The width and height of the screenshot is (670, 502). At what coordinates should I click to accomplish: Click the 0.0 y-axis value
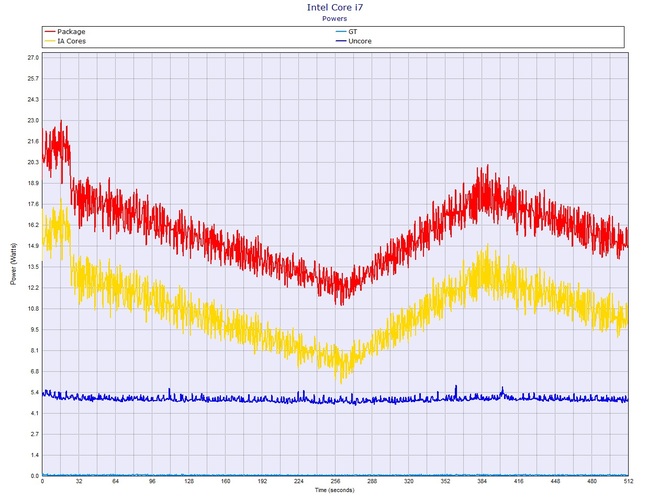pyautogui.click(x=35, y=476)
